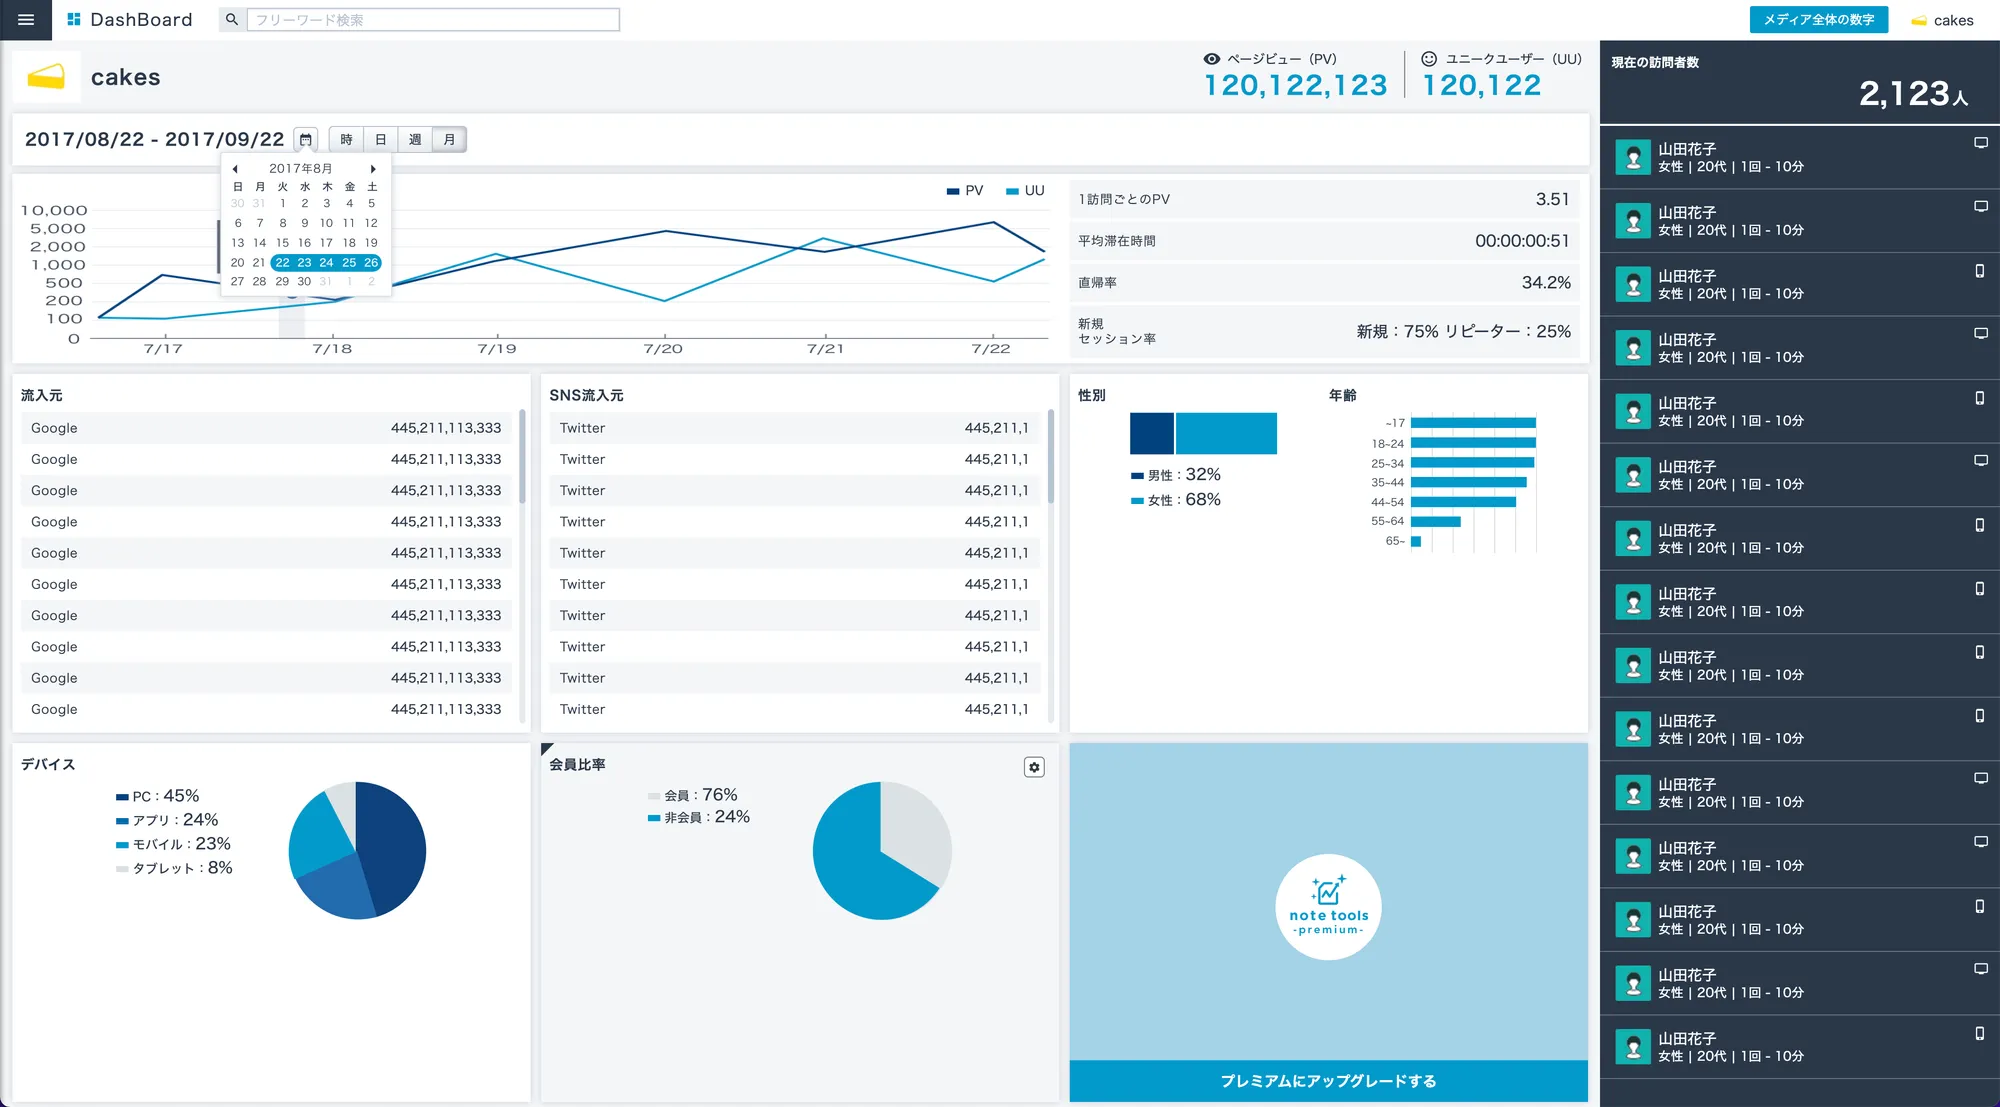
Task: Click プレミアムにアップグレードする button
Action: 1328,1081
